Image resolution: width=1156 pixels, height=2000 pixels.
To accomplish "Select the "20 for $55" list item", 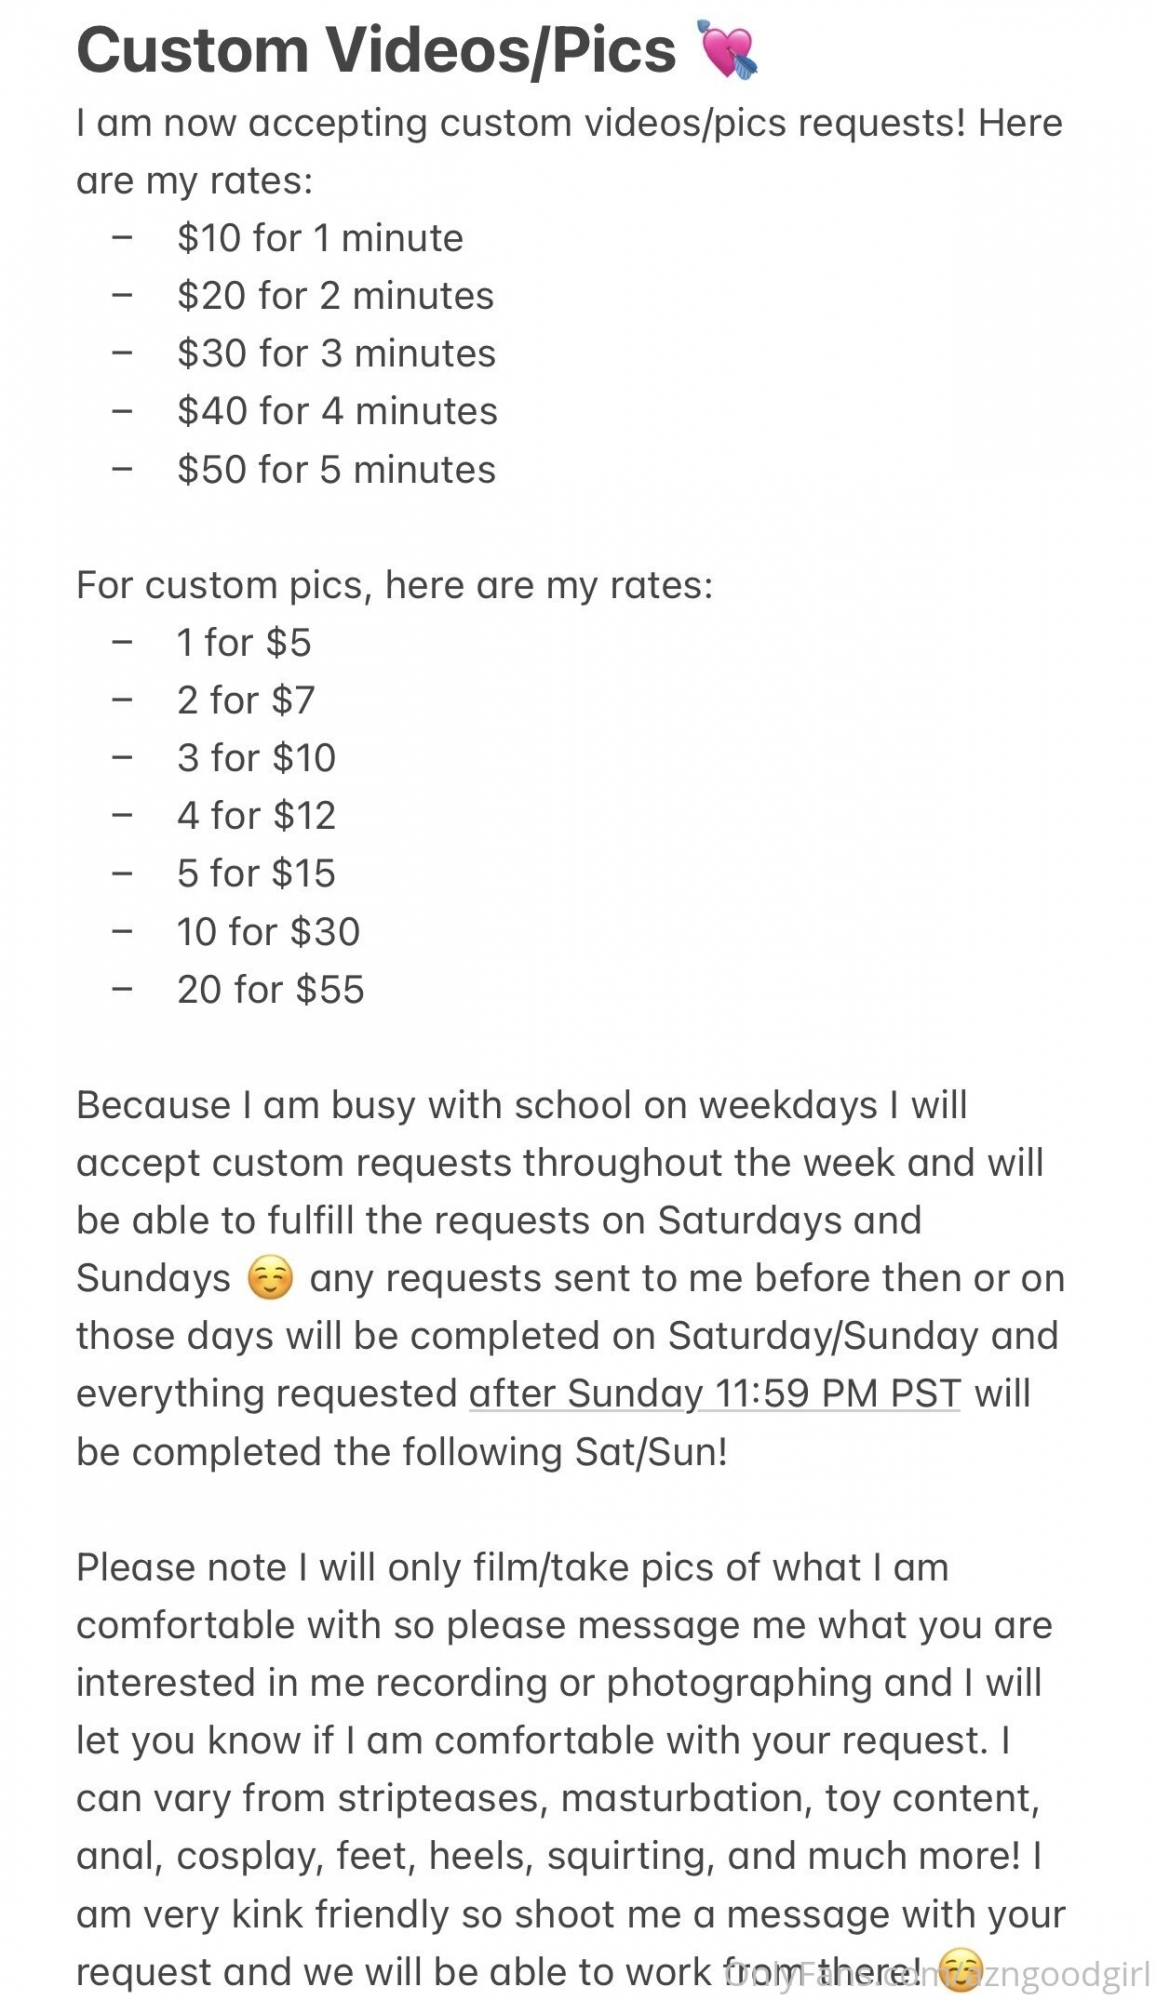I will point(270,990).
